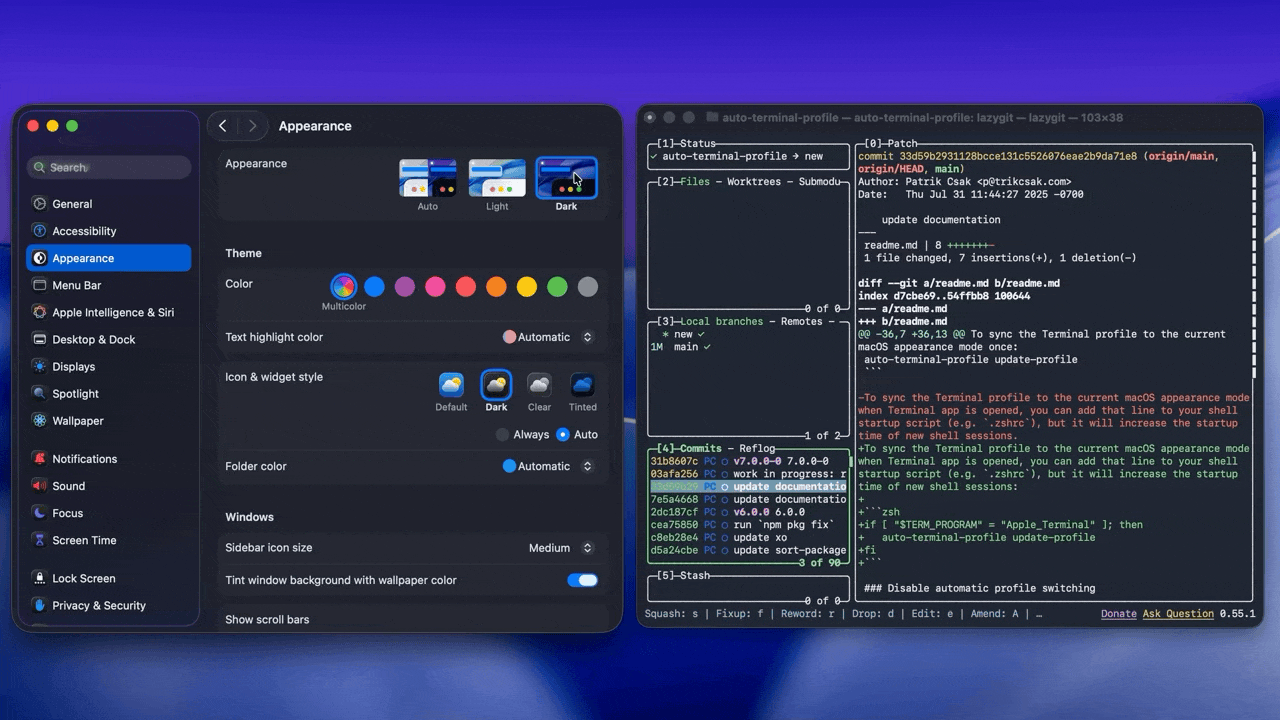
Task: Pick the green theme color swatch
Action: coord(557,287)
